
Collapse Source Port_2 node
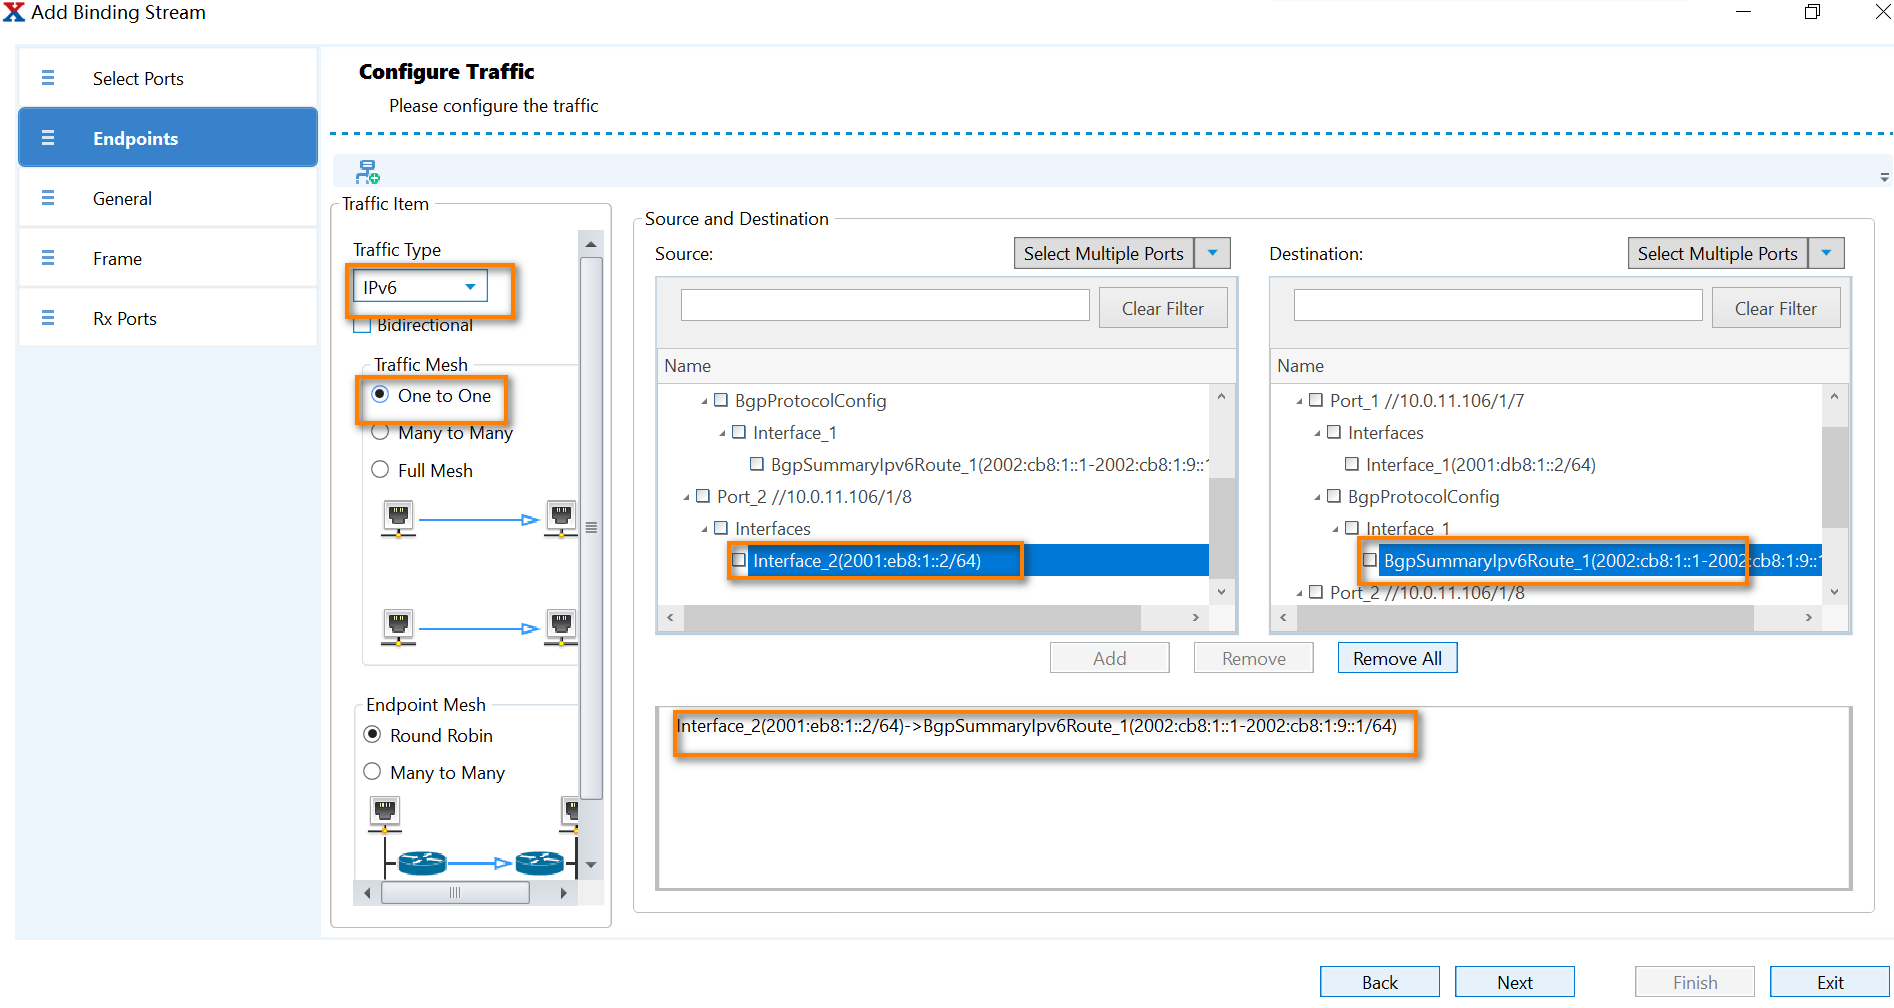tap(686, 498)
